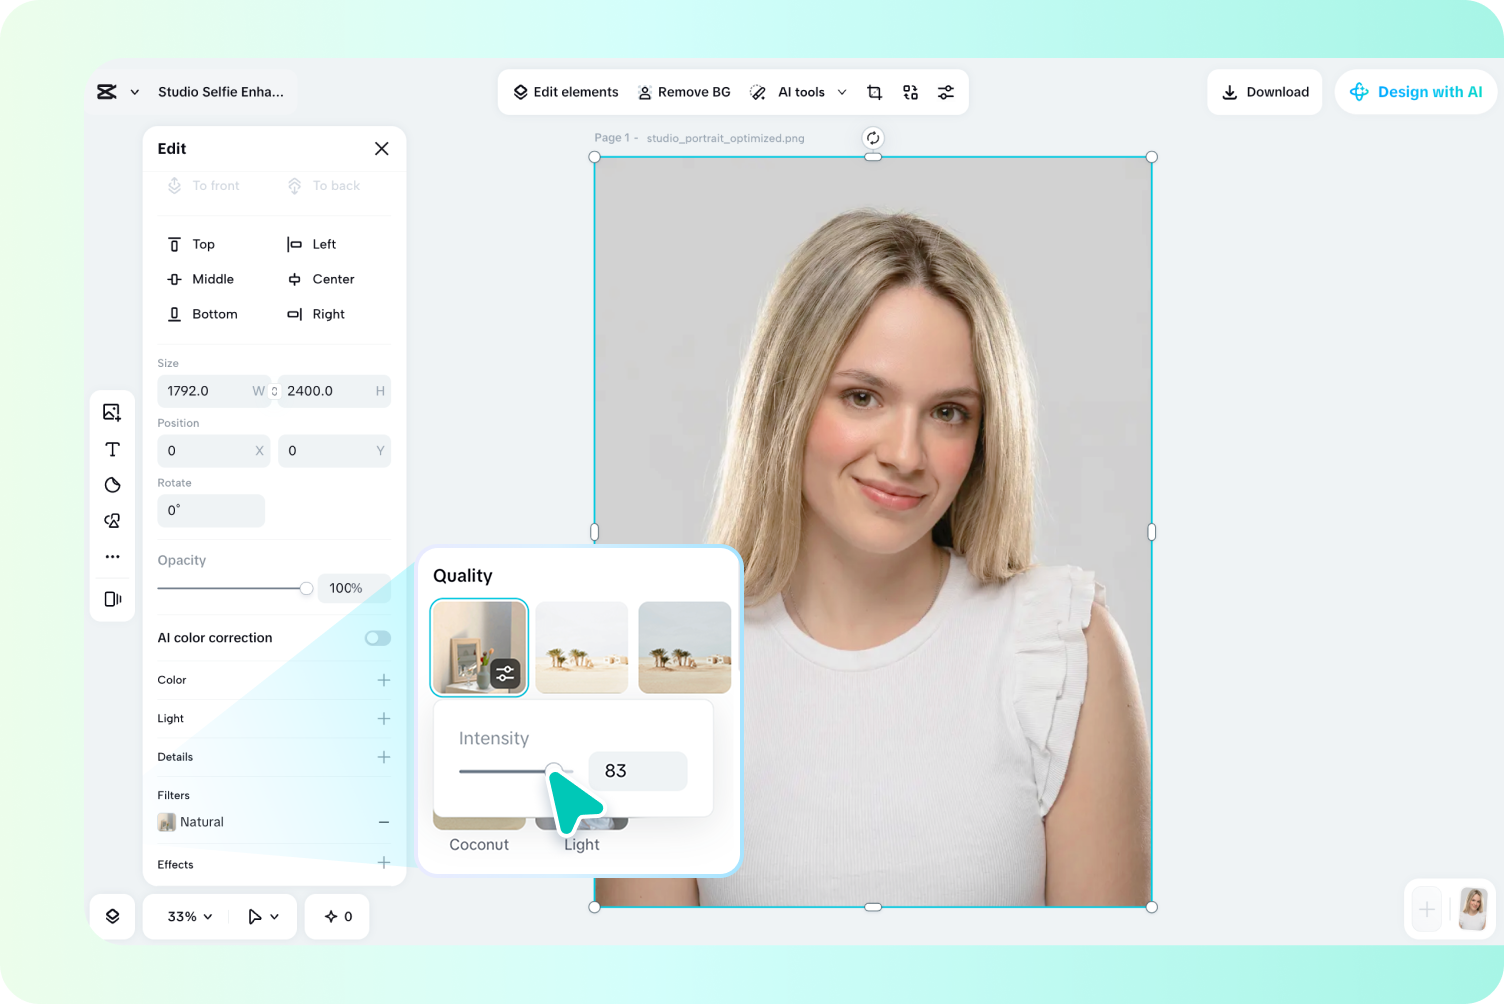
Task: Open the Adjustments sliders icon in toolbar
Action: [946, 91]
